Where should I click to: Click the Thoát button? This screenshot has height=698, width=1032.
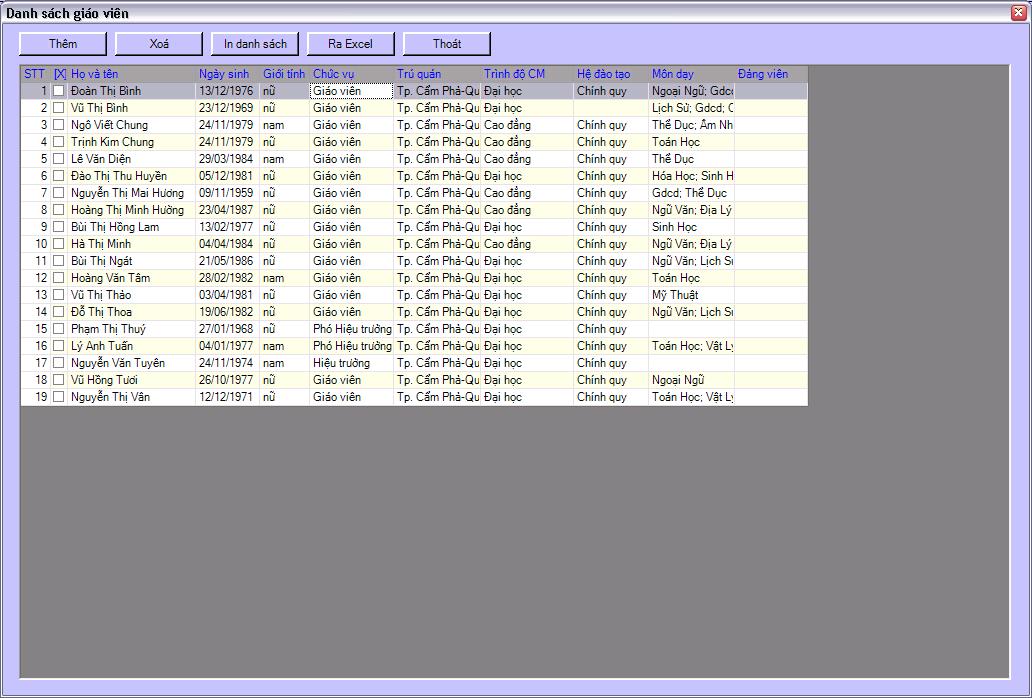pyautogui.click(x=447, y=44)
